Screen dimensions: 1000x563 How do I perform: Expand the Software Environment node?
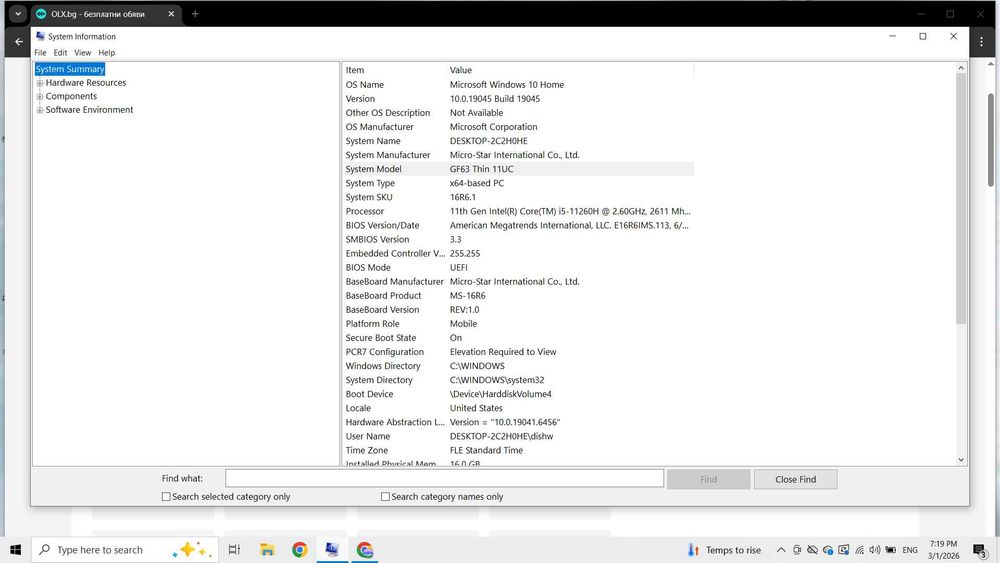(x=40, y=110)
